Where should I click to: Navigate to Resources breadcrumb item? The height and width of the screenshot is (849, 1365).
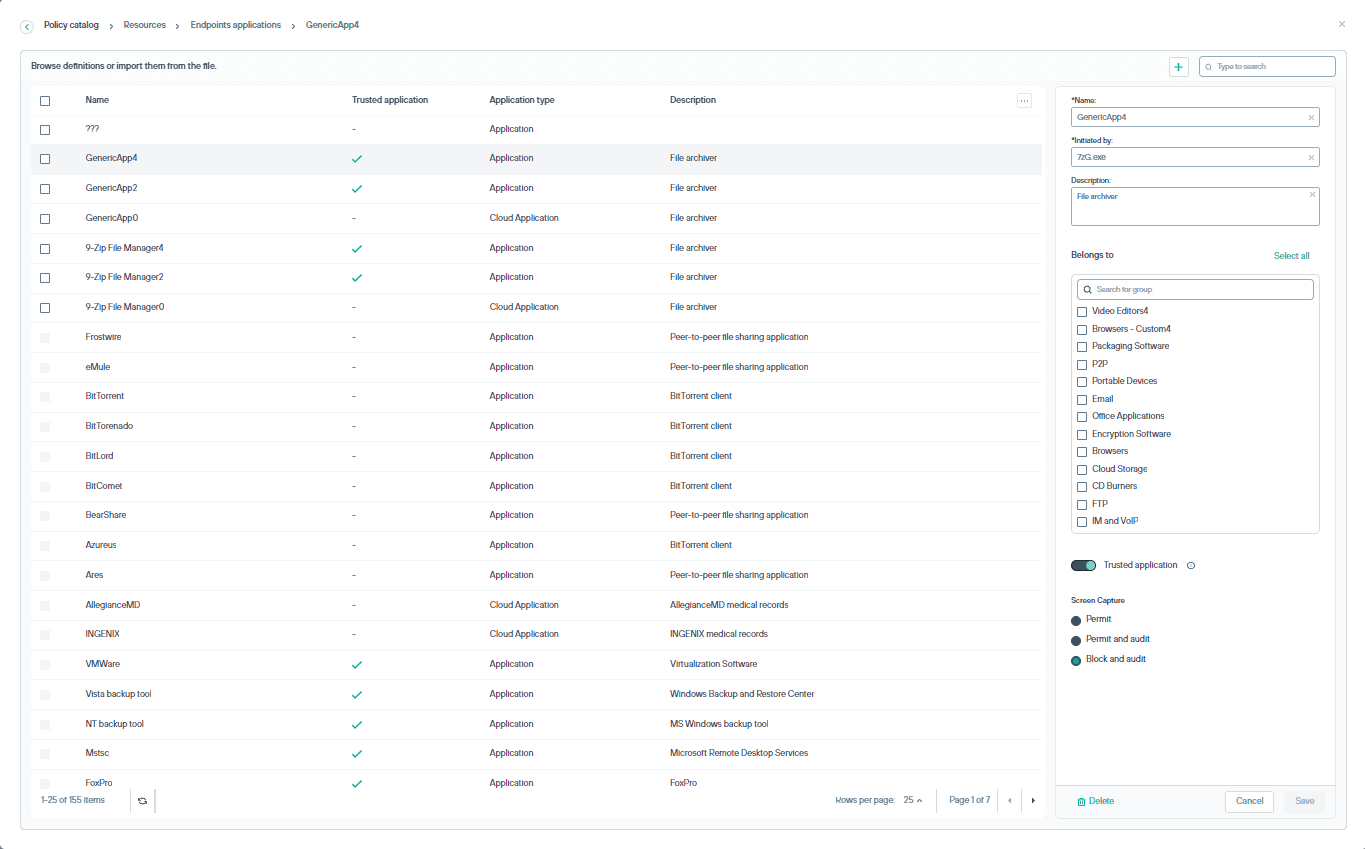coord(144,25)
